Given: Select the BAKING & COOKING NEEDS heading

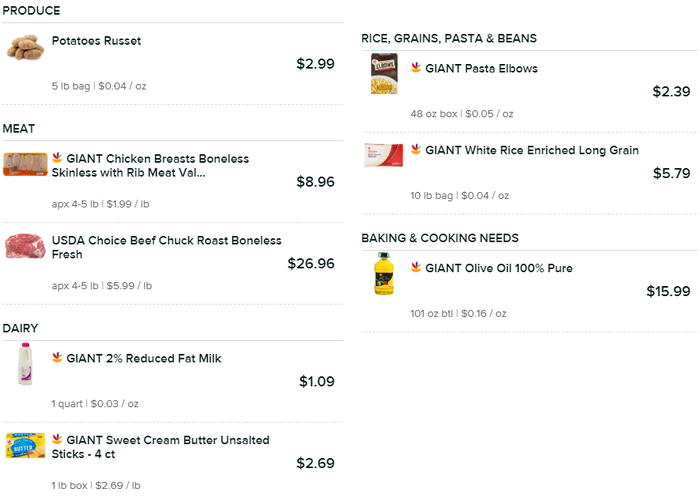Looking at the screenshot, I should pos(440,238).
